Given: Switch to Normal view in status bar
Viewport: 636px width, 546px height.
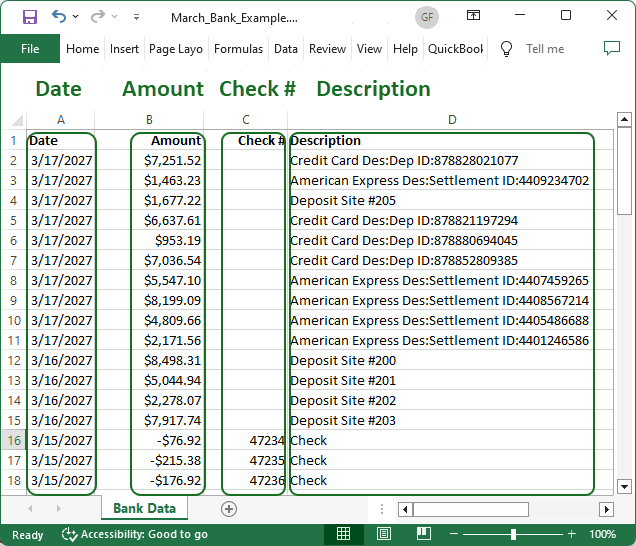Looking at the screenshot, I should tap(343, 534).
